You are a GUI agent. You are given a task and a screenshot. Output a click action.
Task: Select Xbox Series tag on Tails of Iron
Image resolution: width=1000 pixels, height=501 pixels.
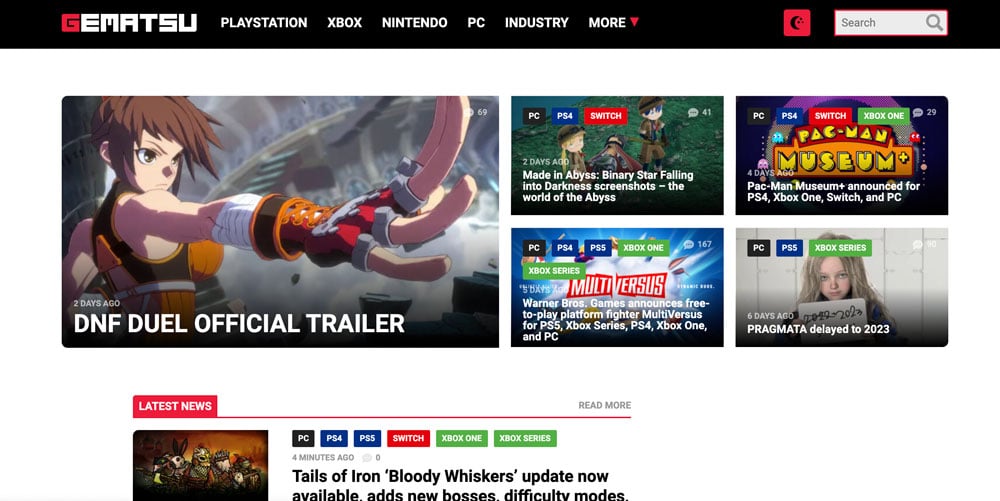point(525,439)
